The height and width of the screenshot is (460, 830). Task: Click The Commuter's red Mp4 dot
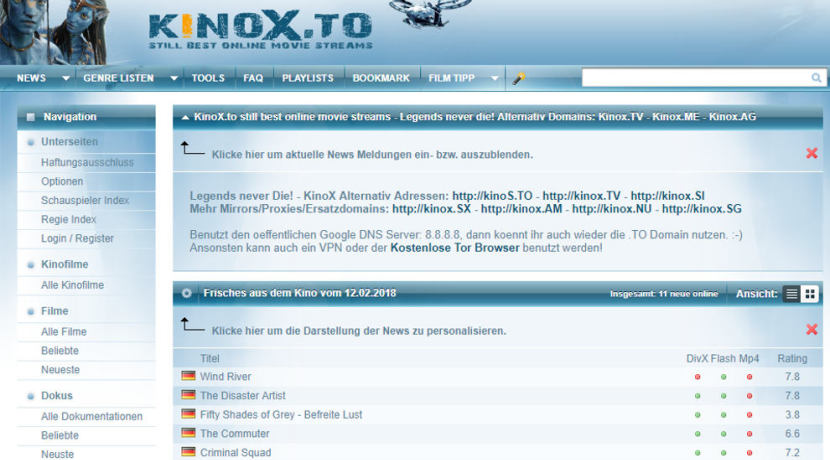coord(750,434)
